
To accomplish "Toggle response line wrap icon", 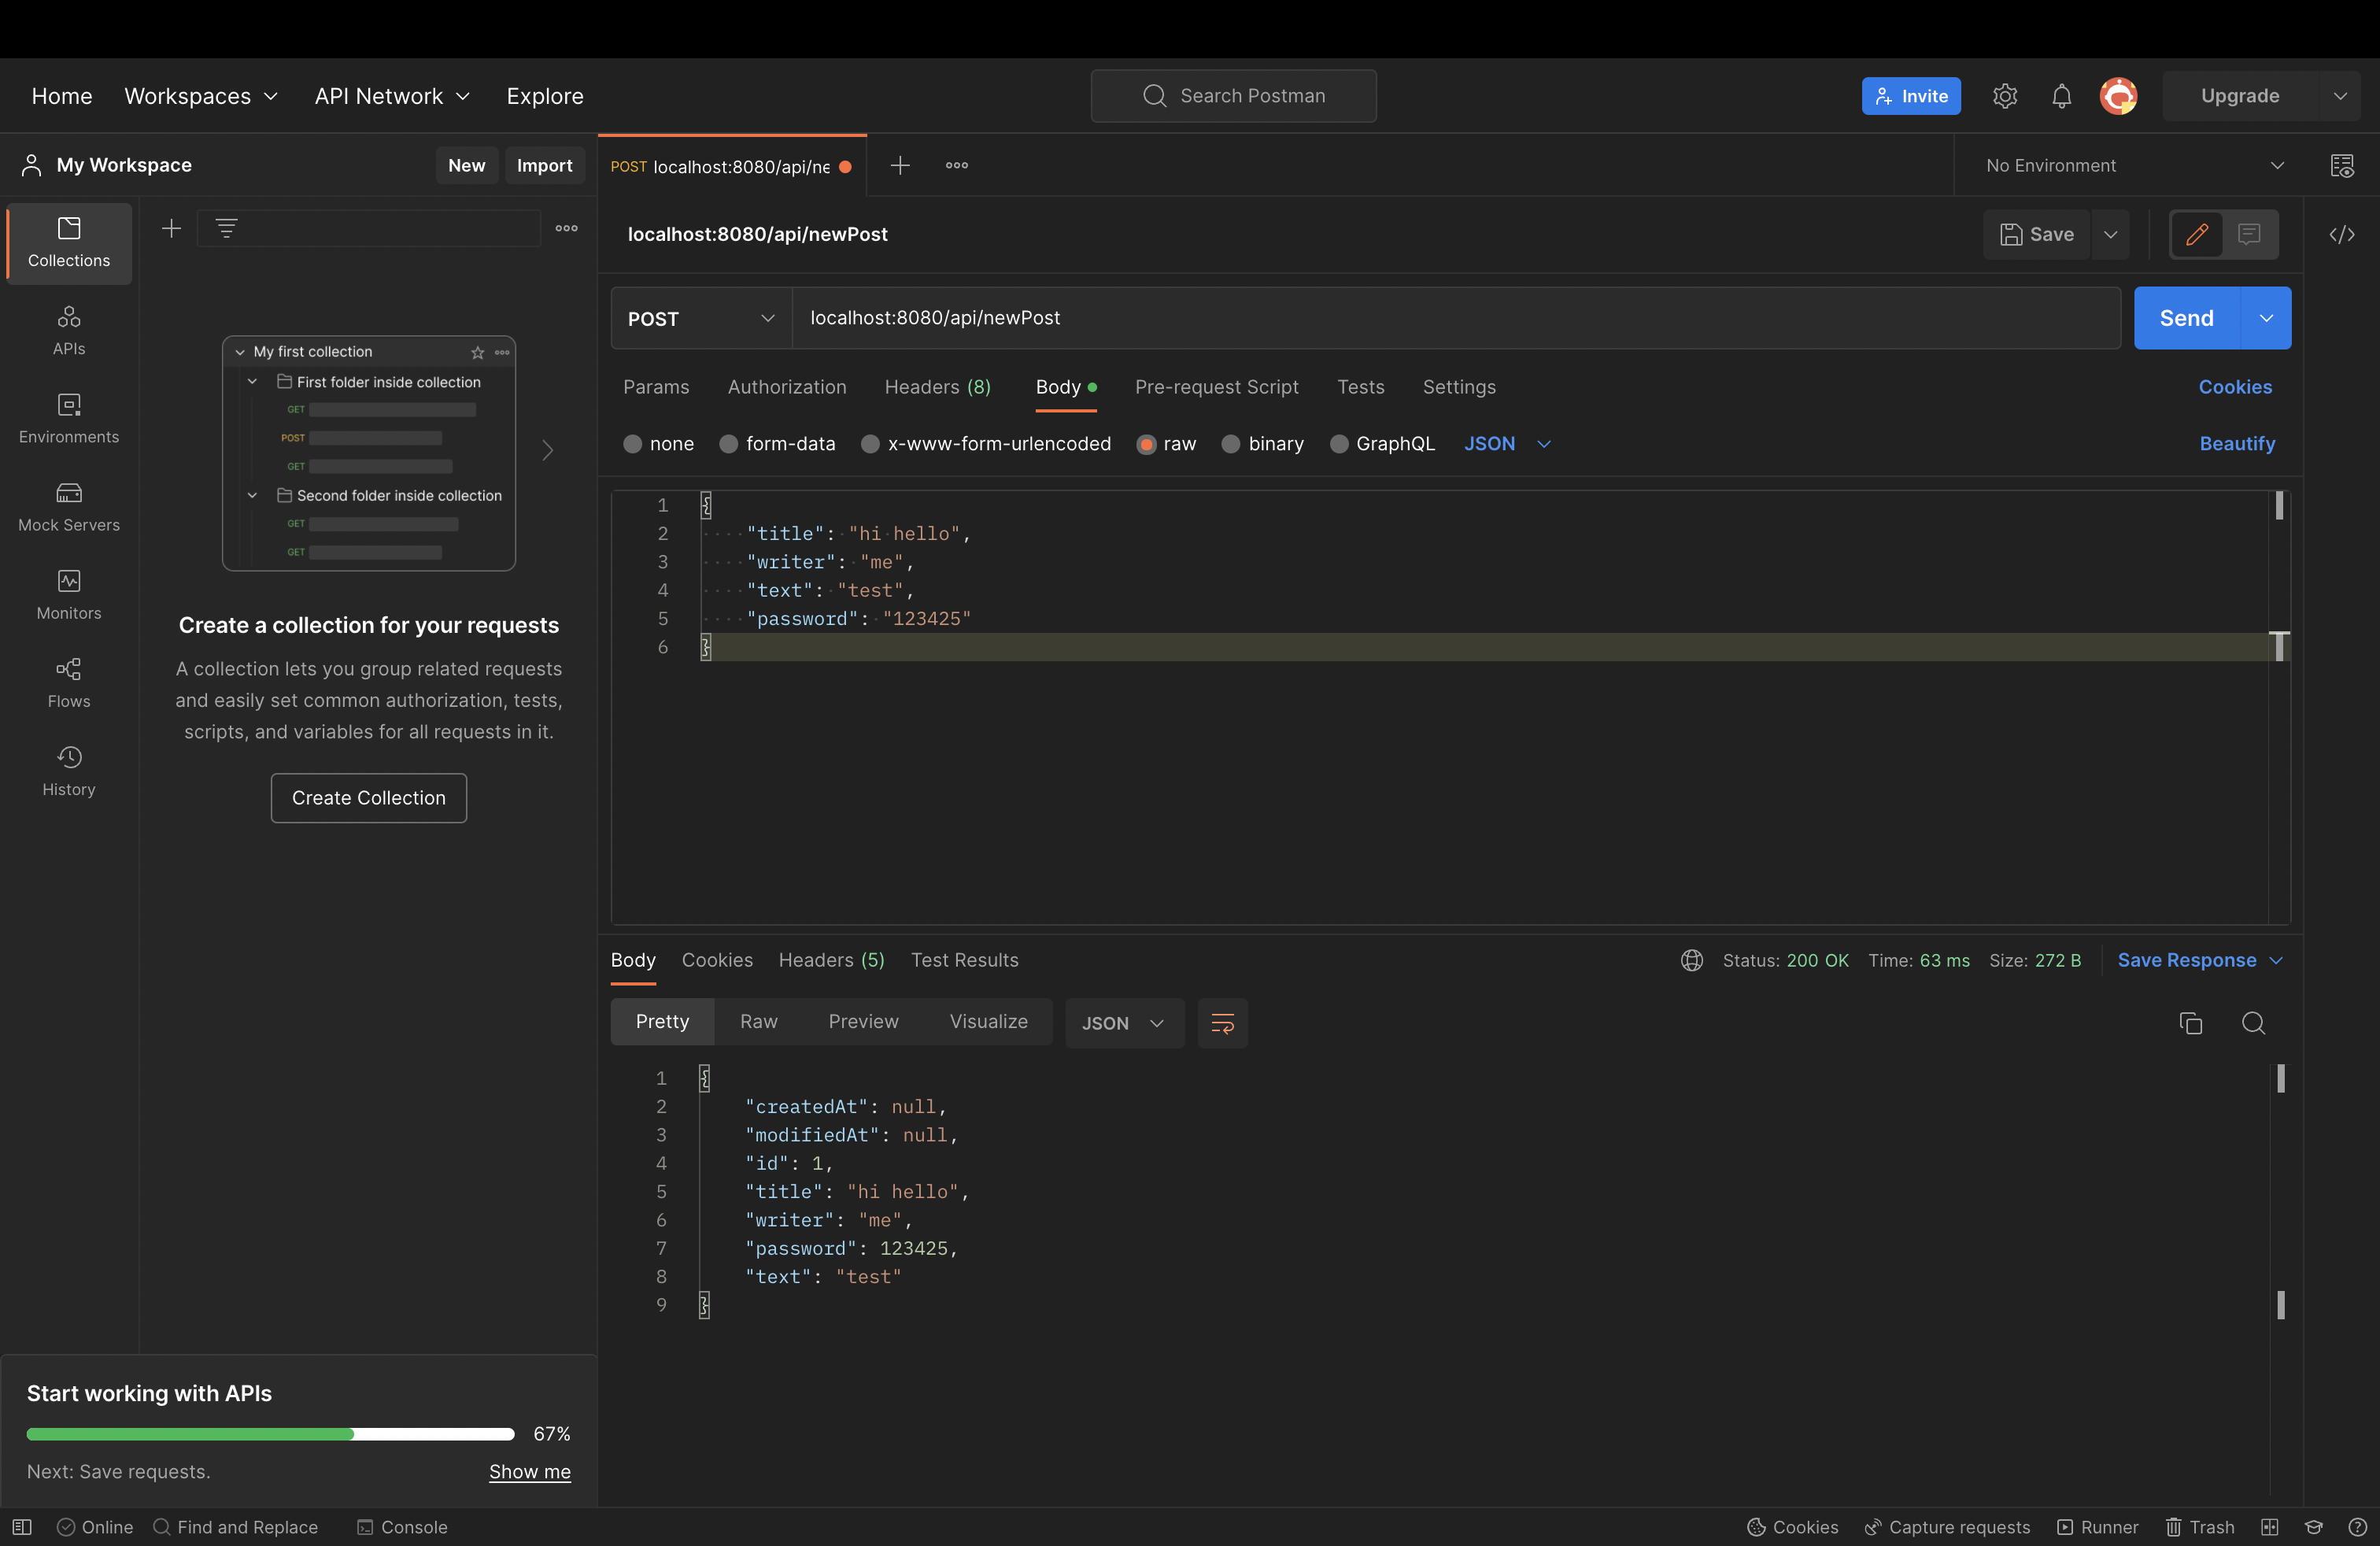I will (x=1222, y=1023).
